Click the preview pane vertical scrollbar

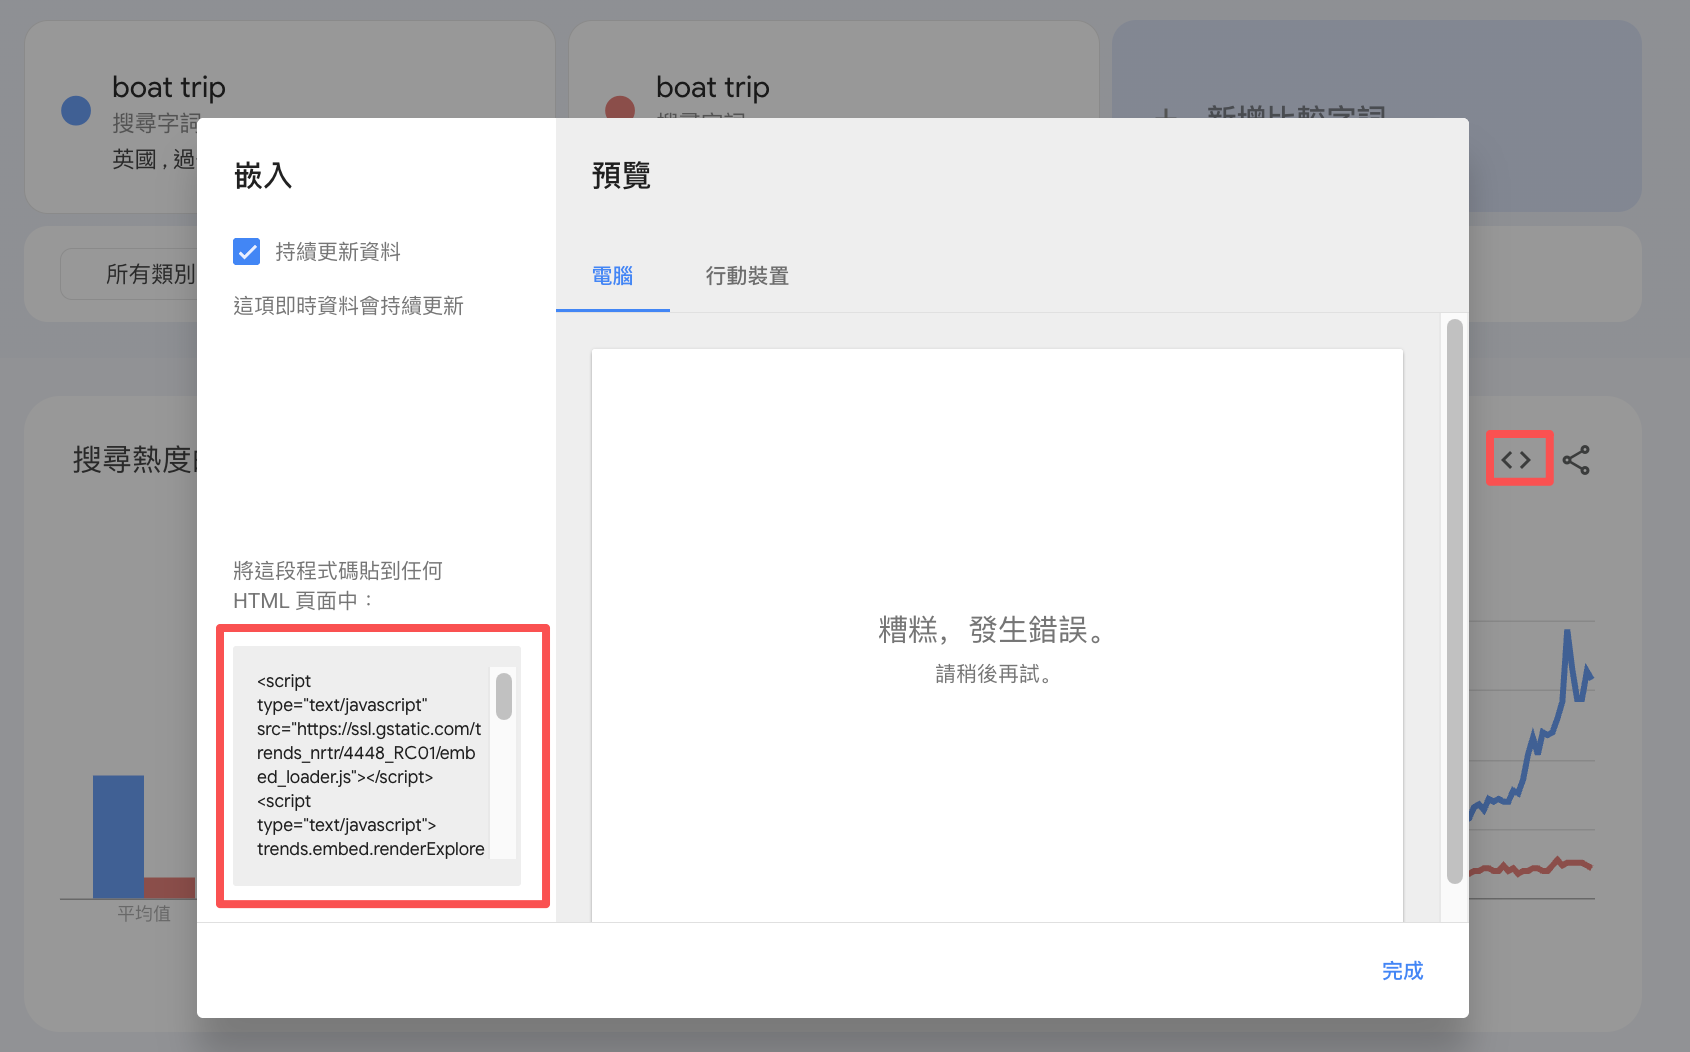click(1455, 600)
